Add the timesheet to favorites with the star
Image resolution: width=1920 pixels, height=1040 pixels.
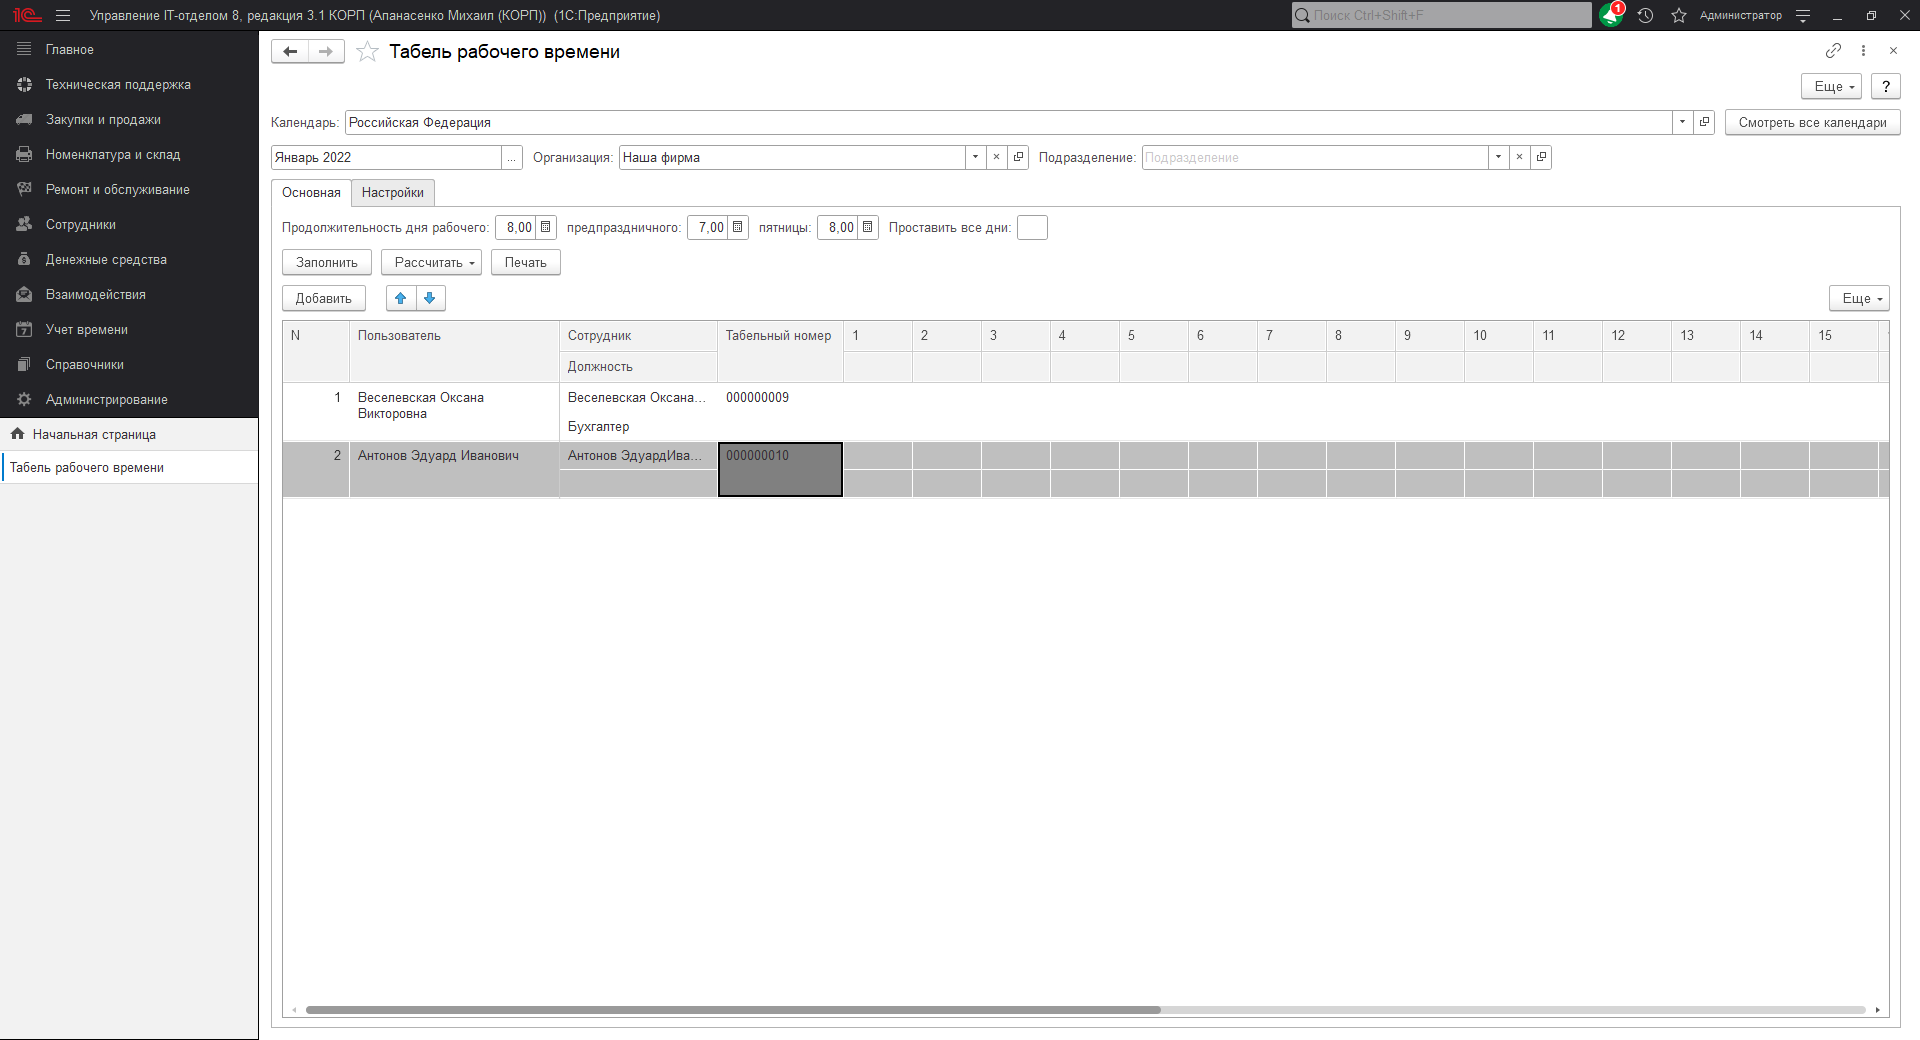click(367, 52)
